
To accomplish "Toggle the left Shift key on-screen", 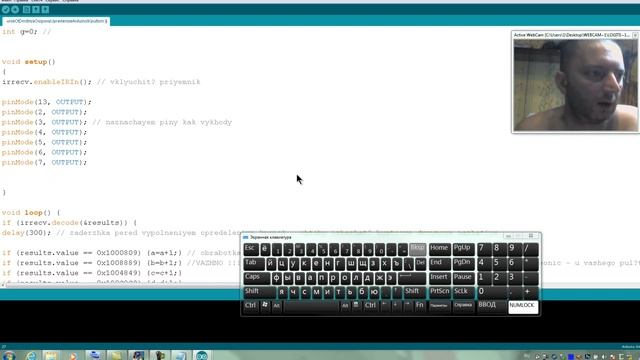I will [x=260, y=292].
